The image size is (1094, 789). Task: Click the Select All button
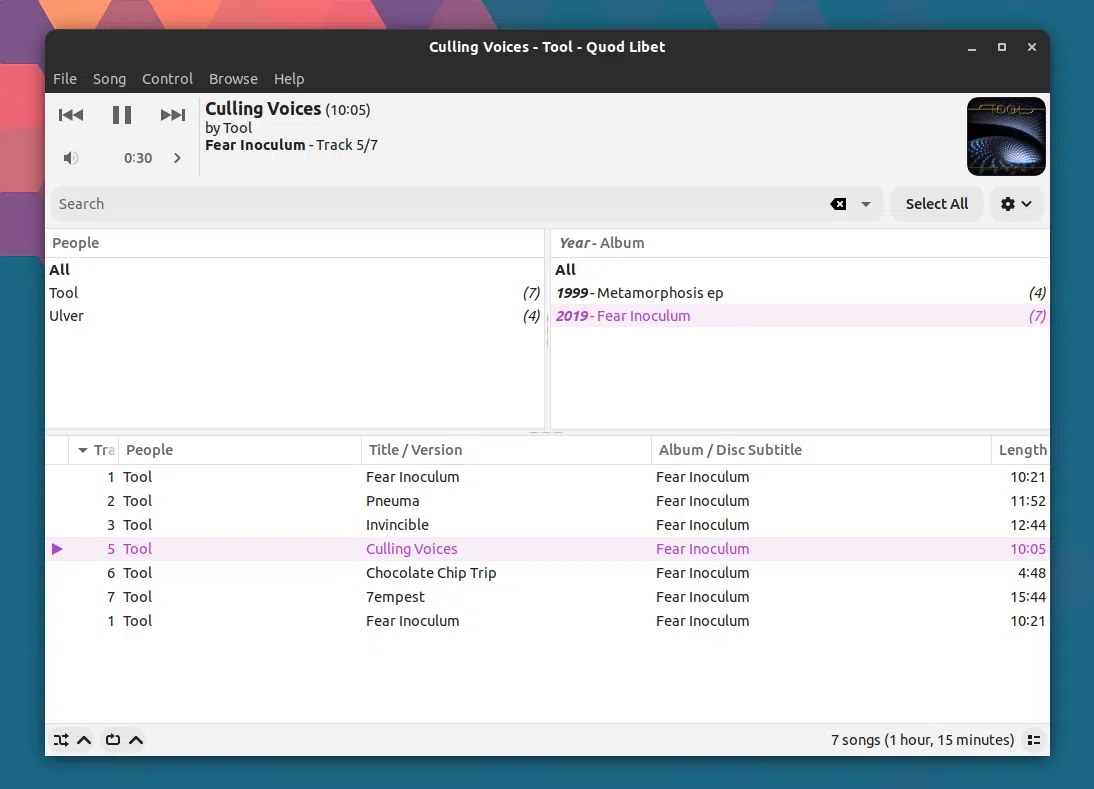[x=936, y=204]
